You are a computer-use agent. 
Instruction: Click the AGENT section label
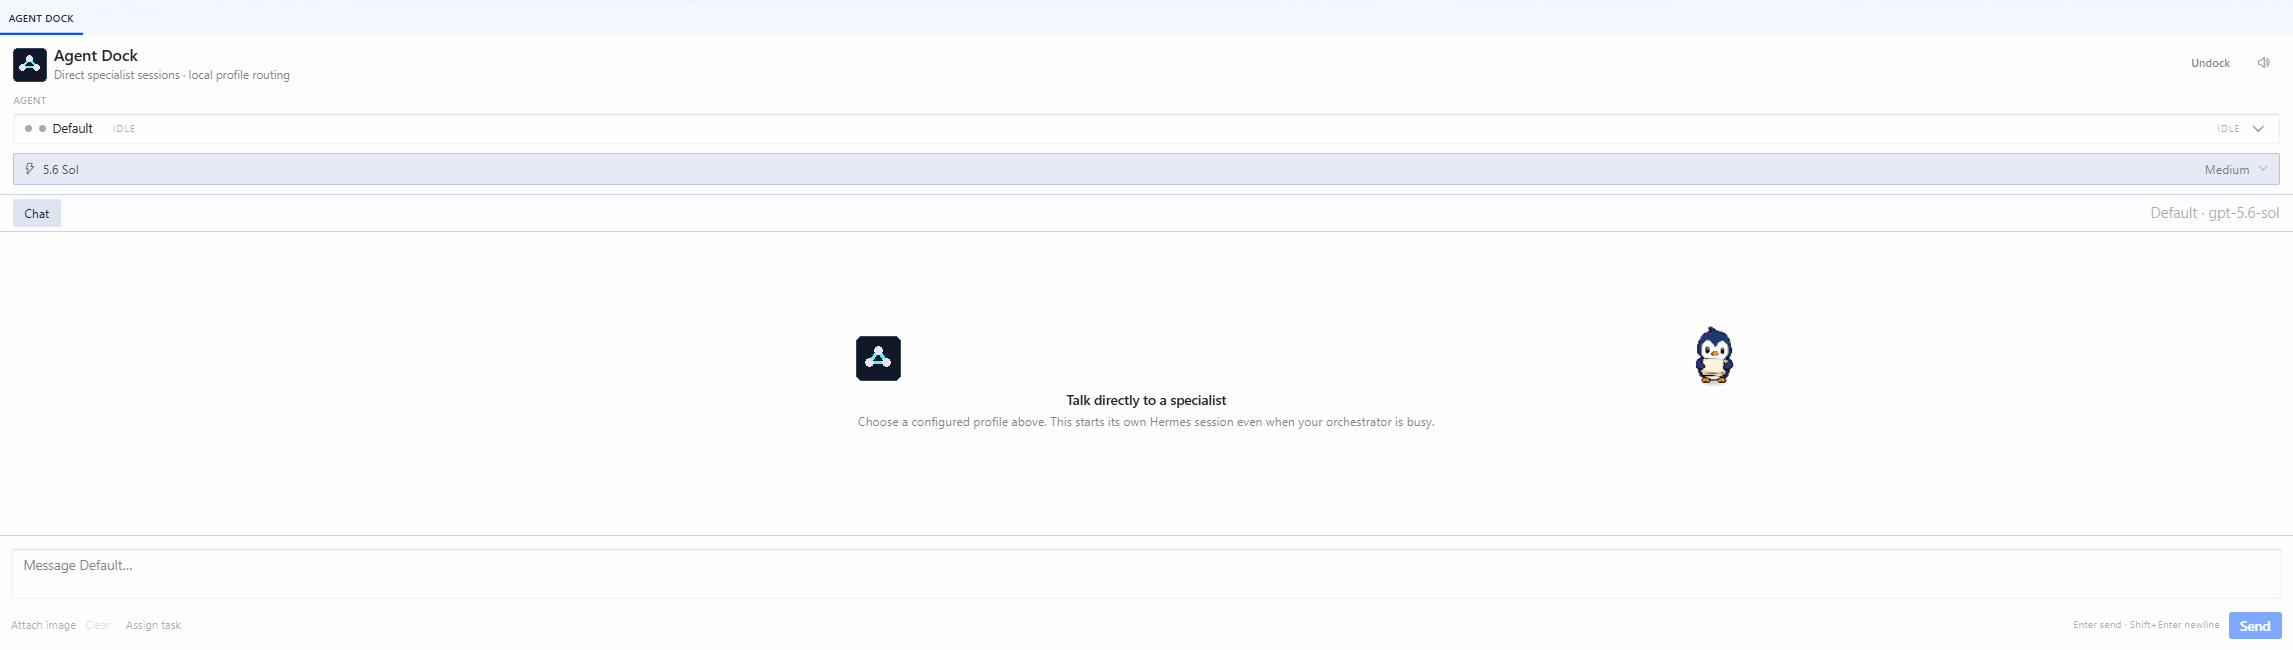30,100
